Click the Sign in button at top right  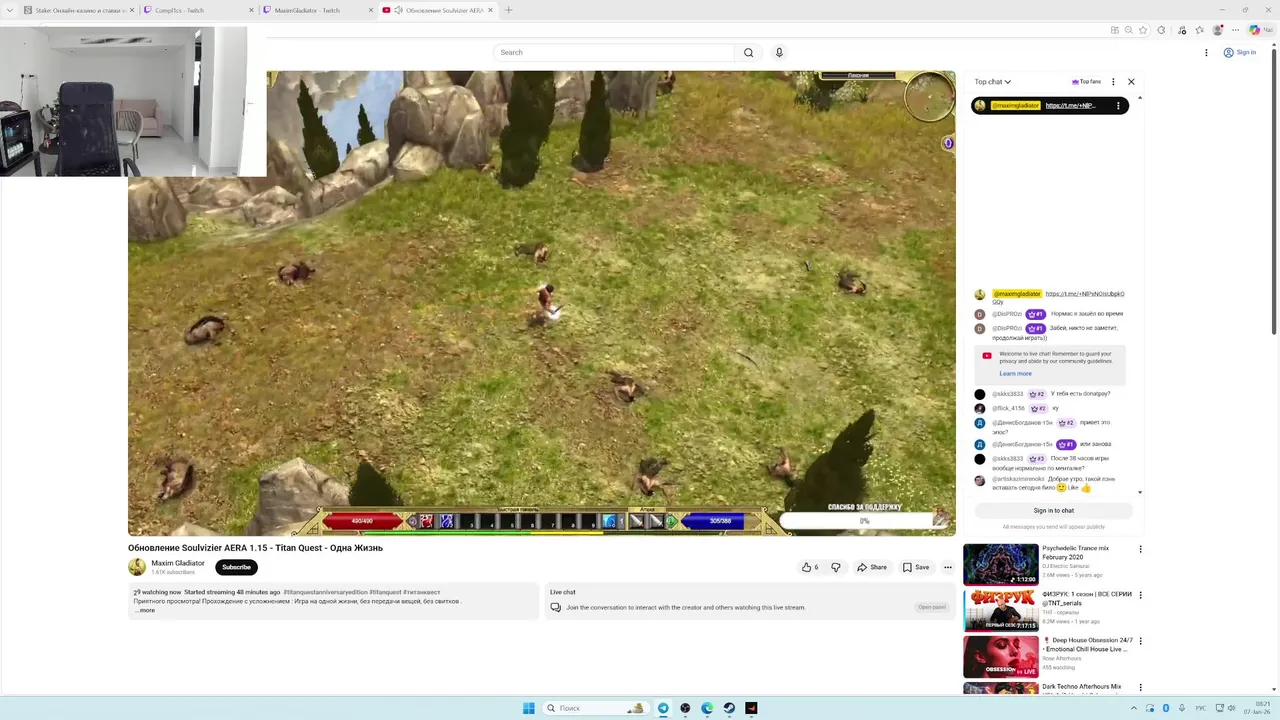click(1240, 52)
